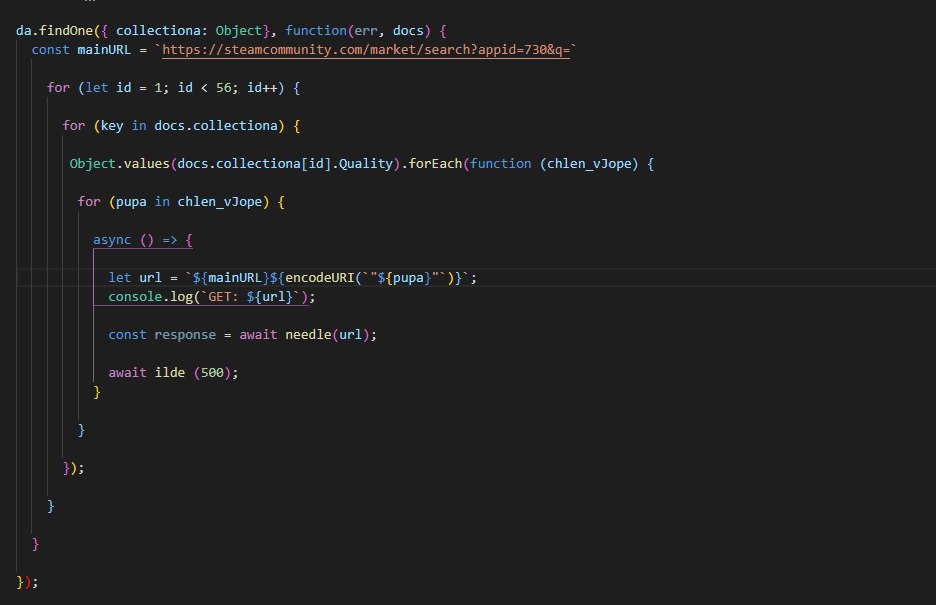The height and width of the screenshot is (605, 936).
Task: Place cursor on 'id < 56' condition
Action: (x=205, y=88)
